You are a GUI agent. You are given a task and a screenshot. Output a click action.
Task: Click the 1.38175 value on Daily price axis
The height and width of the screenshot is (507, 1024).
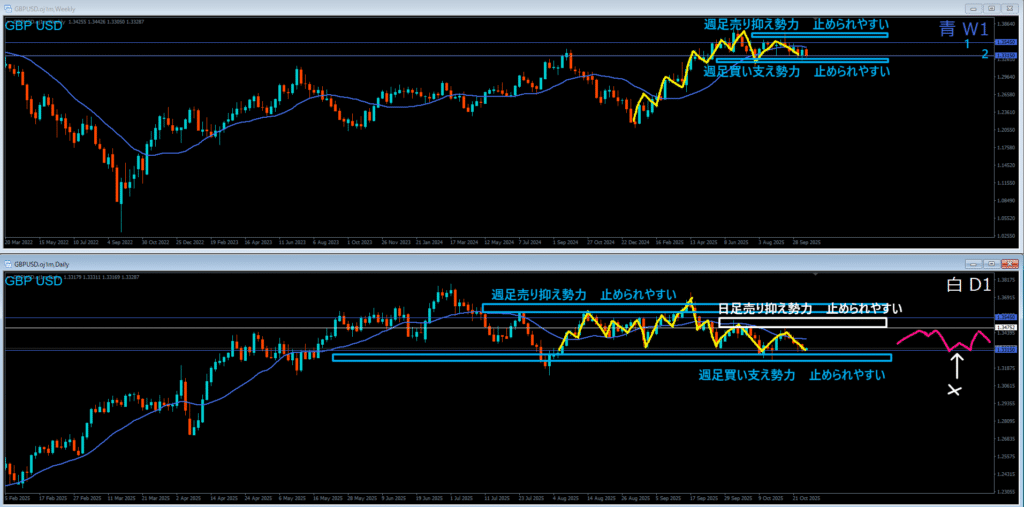click(x=1004, y=280)
